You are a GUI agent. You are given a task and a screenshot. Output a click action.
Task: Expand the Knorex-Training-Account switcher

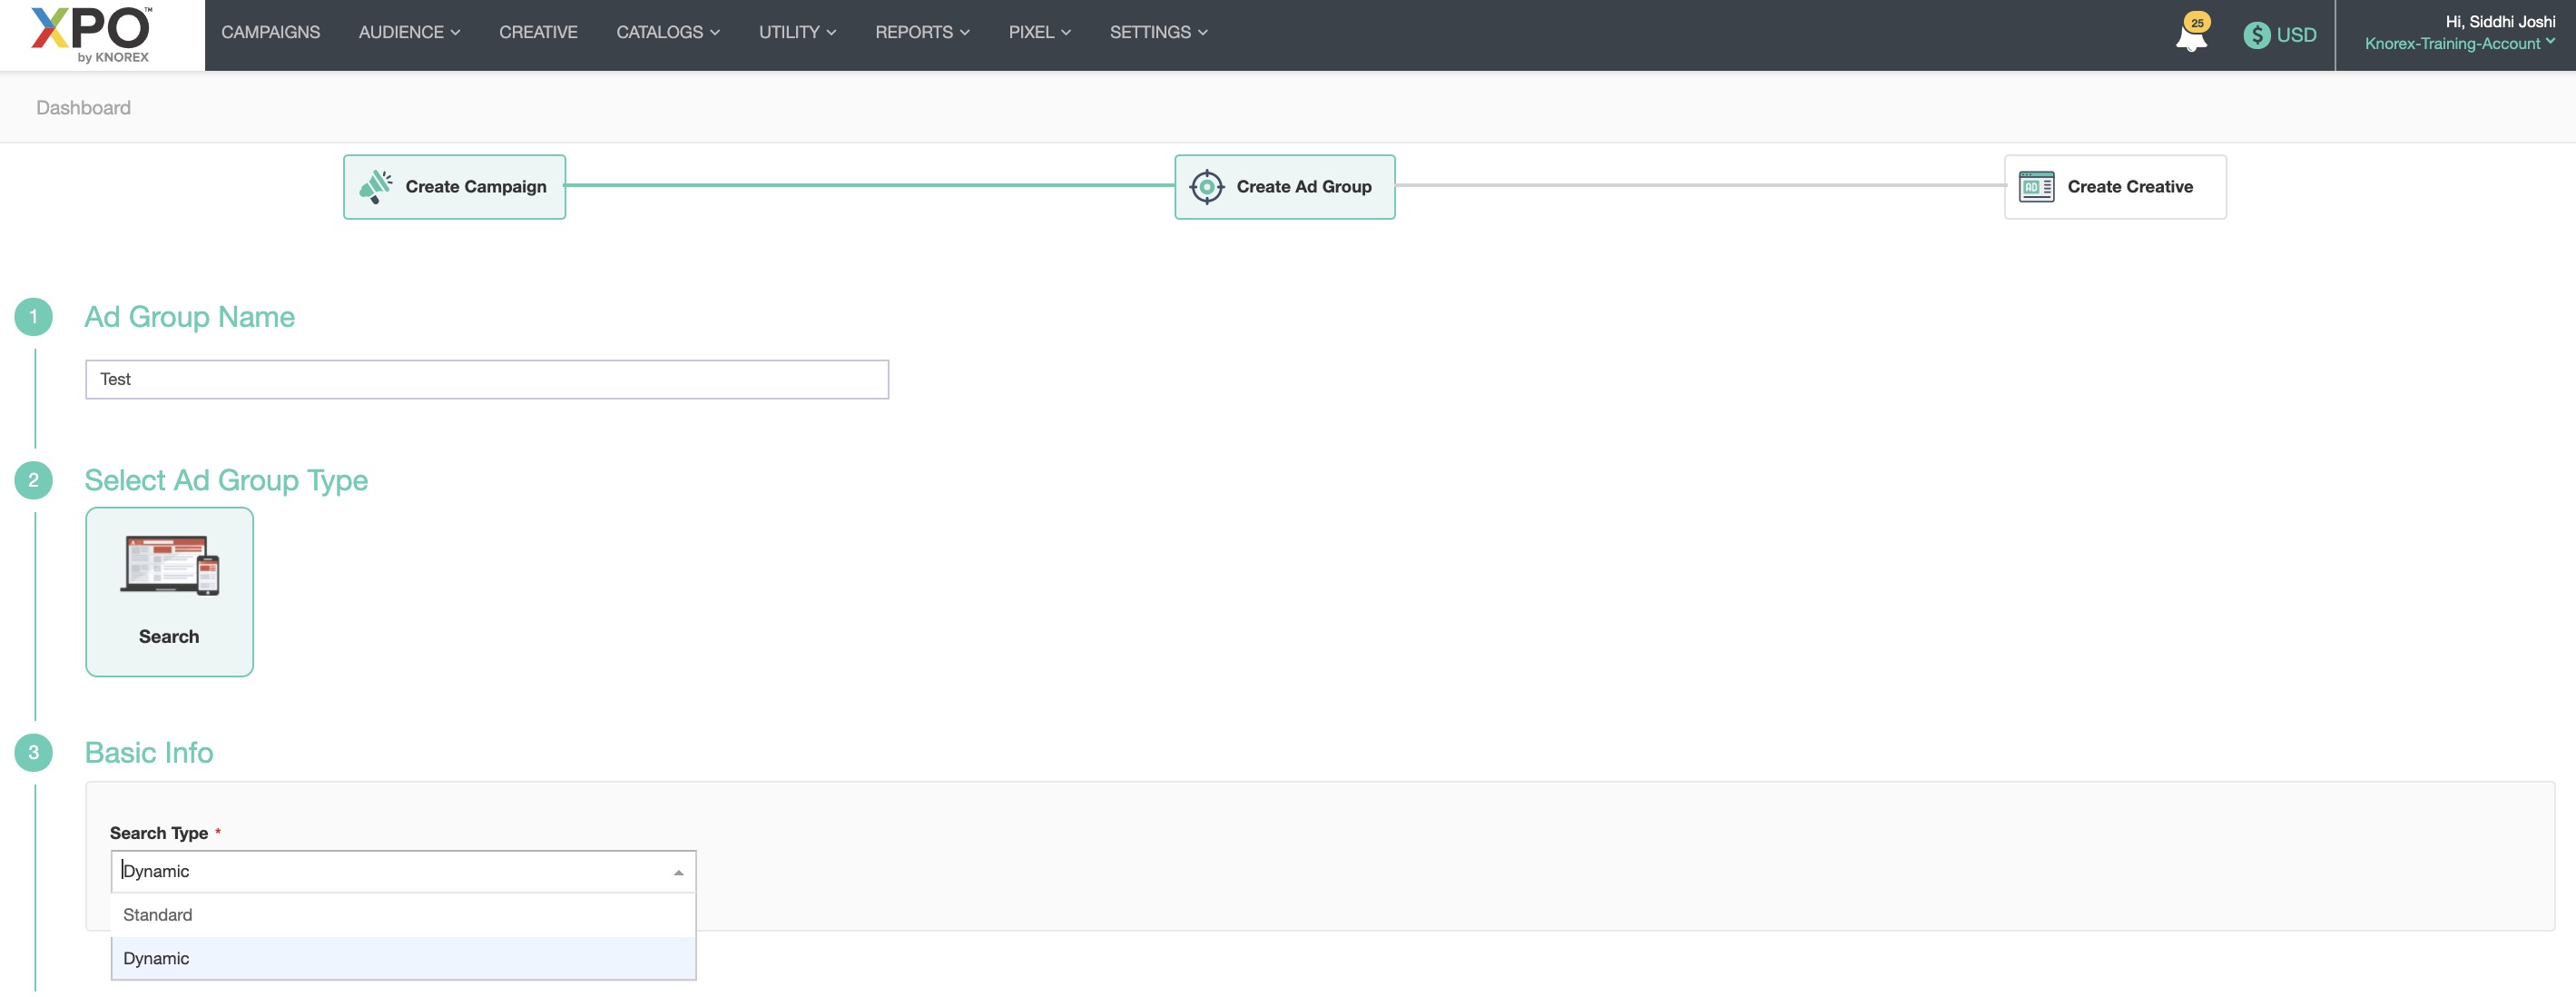tap(2458, 44)
